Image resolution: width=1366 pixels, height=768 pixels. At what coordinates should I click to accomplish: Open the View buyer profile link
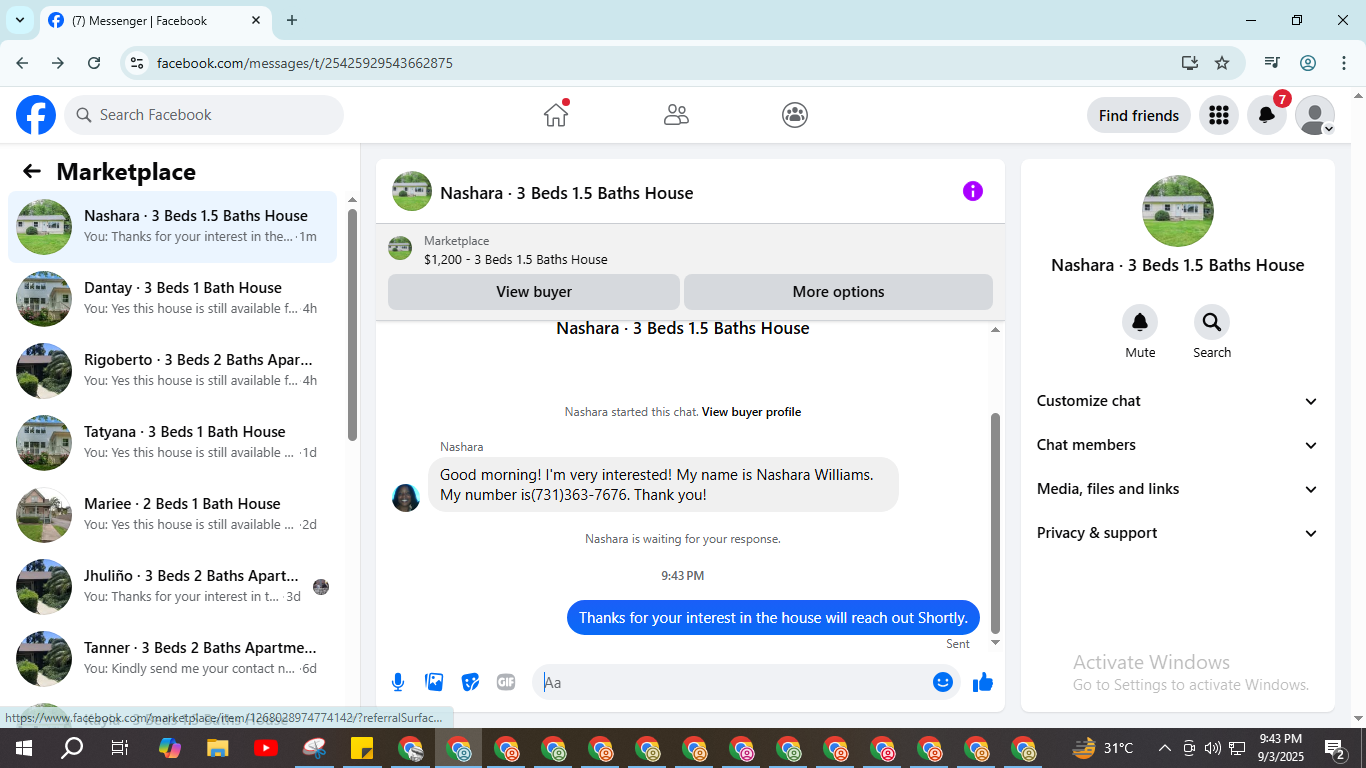pyautogui.click(x=751, y=412)
